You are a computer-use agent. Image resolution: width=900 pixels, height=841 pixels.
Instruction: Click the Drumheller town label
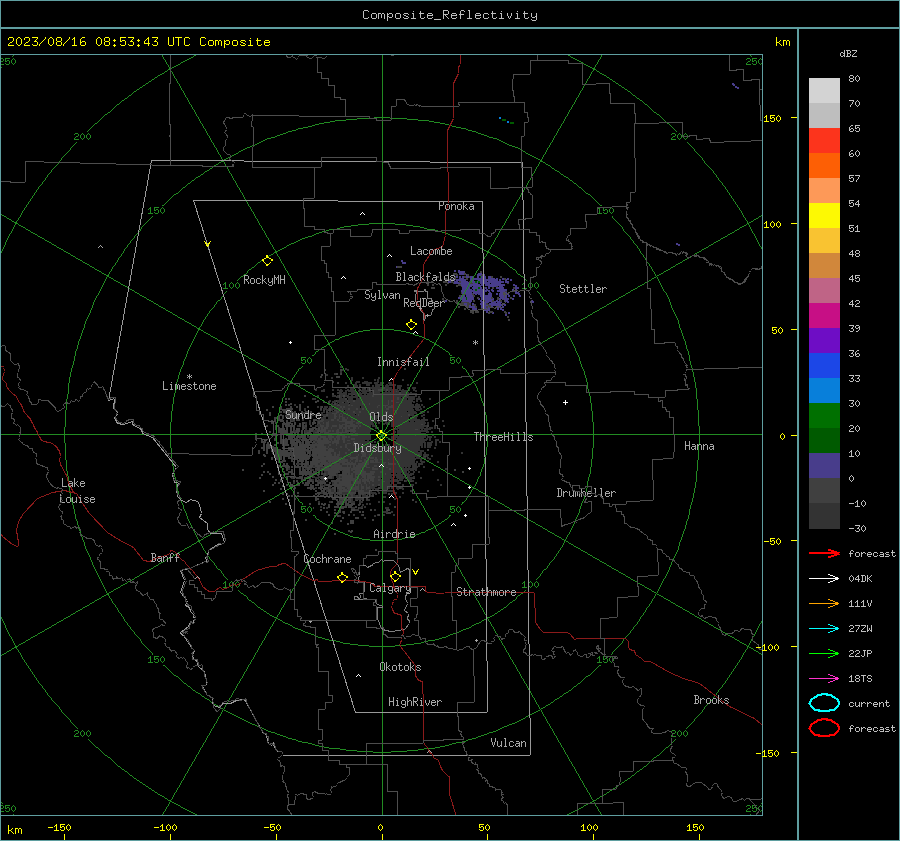(x=586, y=493)
